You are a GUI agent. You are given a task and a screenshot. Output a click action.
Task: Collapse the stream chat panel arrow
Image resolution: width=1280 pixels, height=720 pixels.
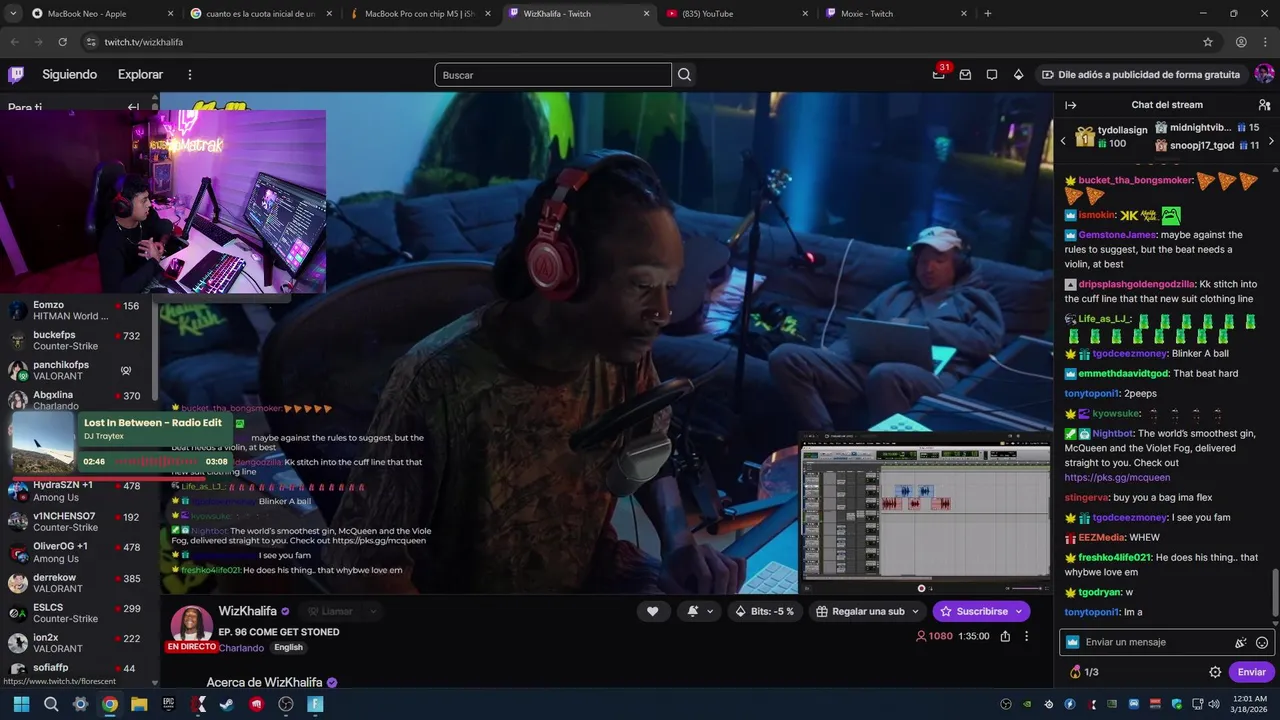[1071, 105]
